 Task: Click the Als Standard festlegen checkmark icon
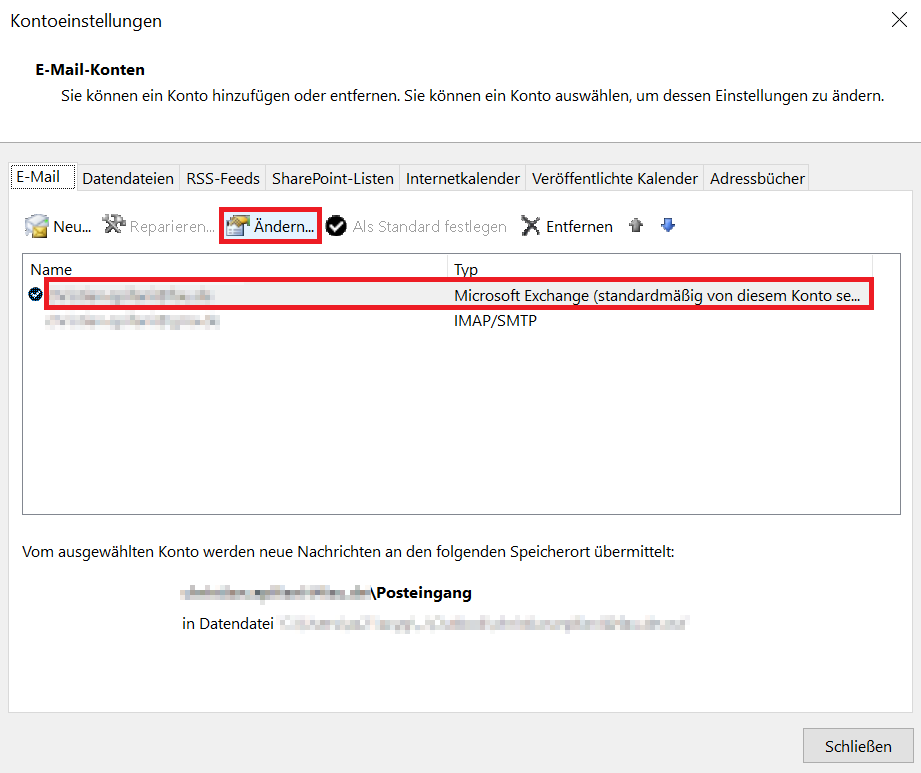tap(337, 226)
